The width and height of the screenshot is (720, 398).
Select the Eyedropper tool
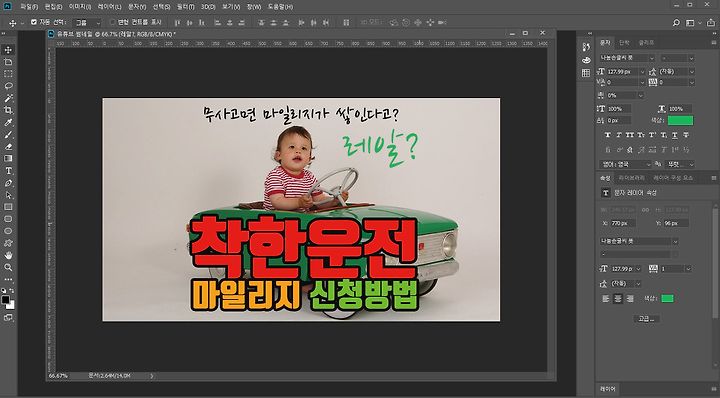click(8, 123)
